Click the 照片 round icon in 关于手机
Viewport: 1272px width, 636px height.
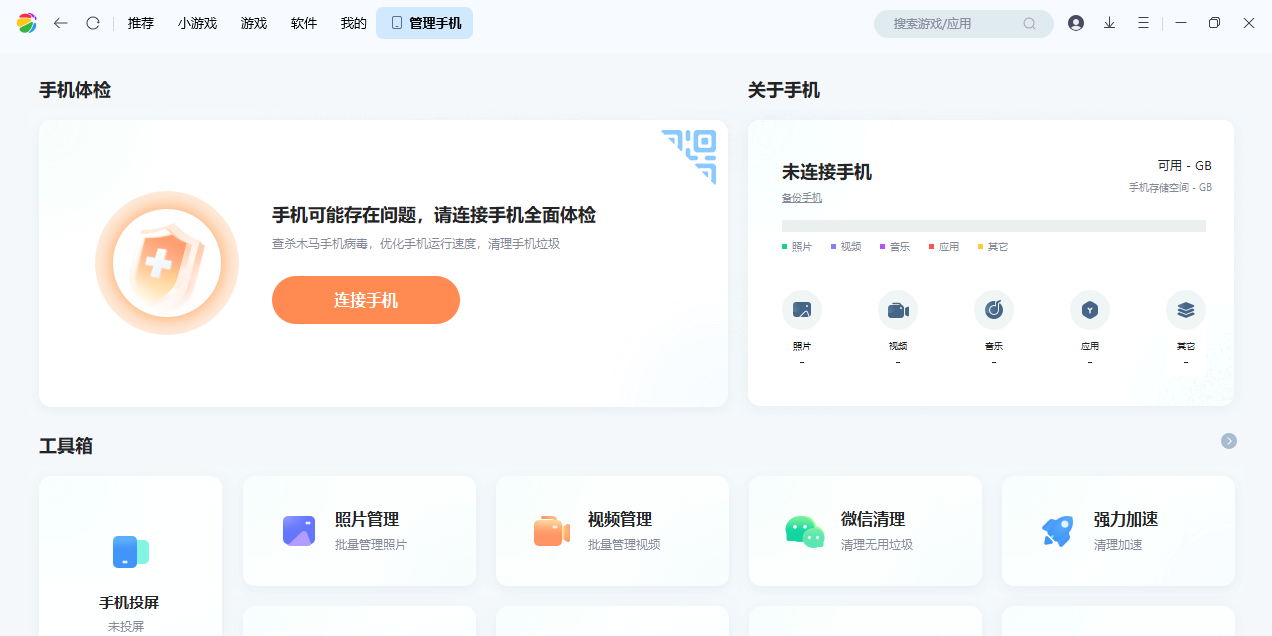point(802,310)
